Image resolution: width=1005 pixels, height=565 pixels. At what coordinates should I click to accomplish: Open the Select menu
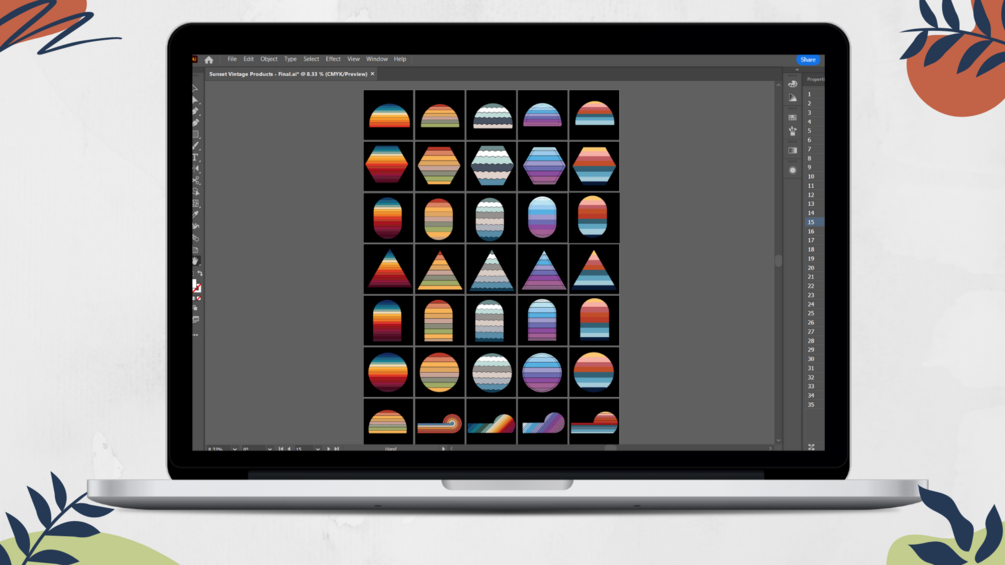point(311,59)
